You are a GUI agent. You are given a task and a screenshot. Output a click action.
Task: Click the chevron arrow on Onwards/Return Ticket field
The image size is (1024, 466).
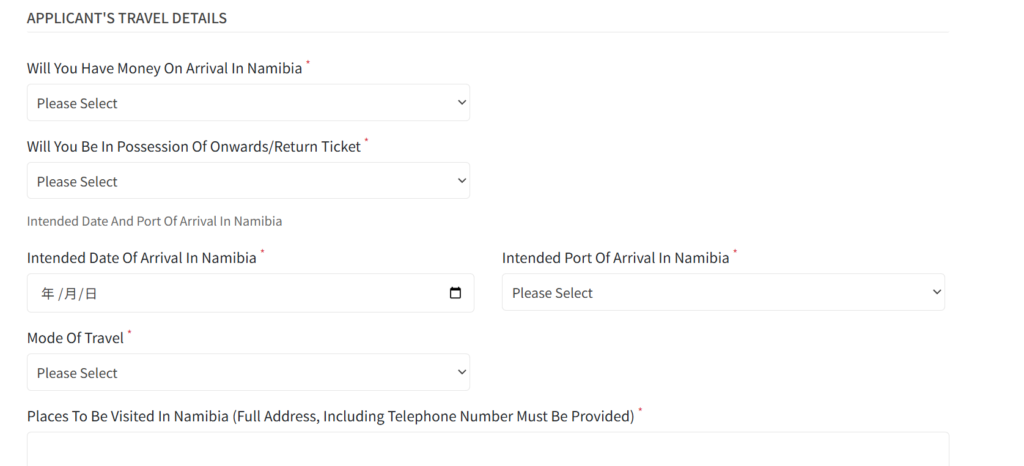(461, 181)
